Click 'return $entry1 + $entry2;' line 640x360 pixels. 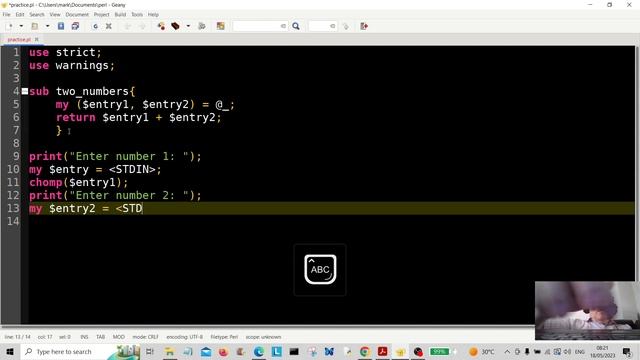click(x=138, y=118)
